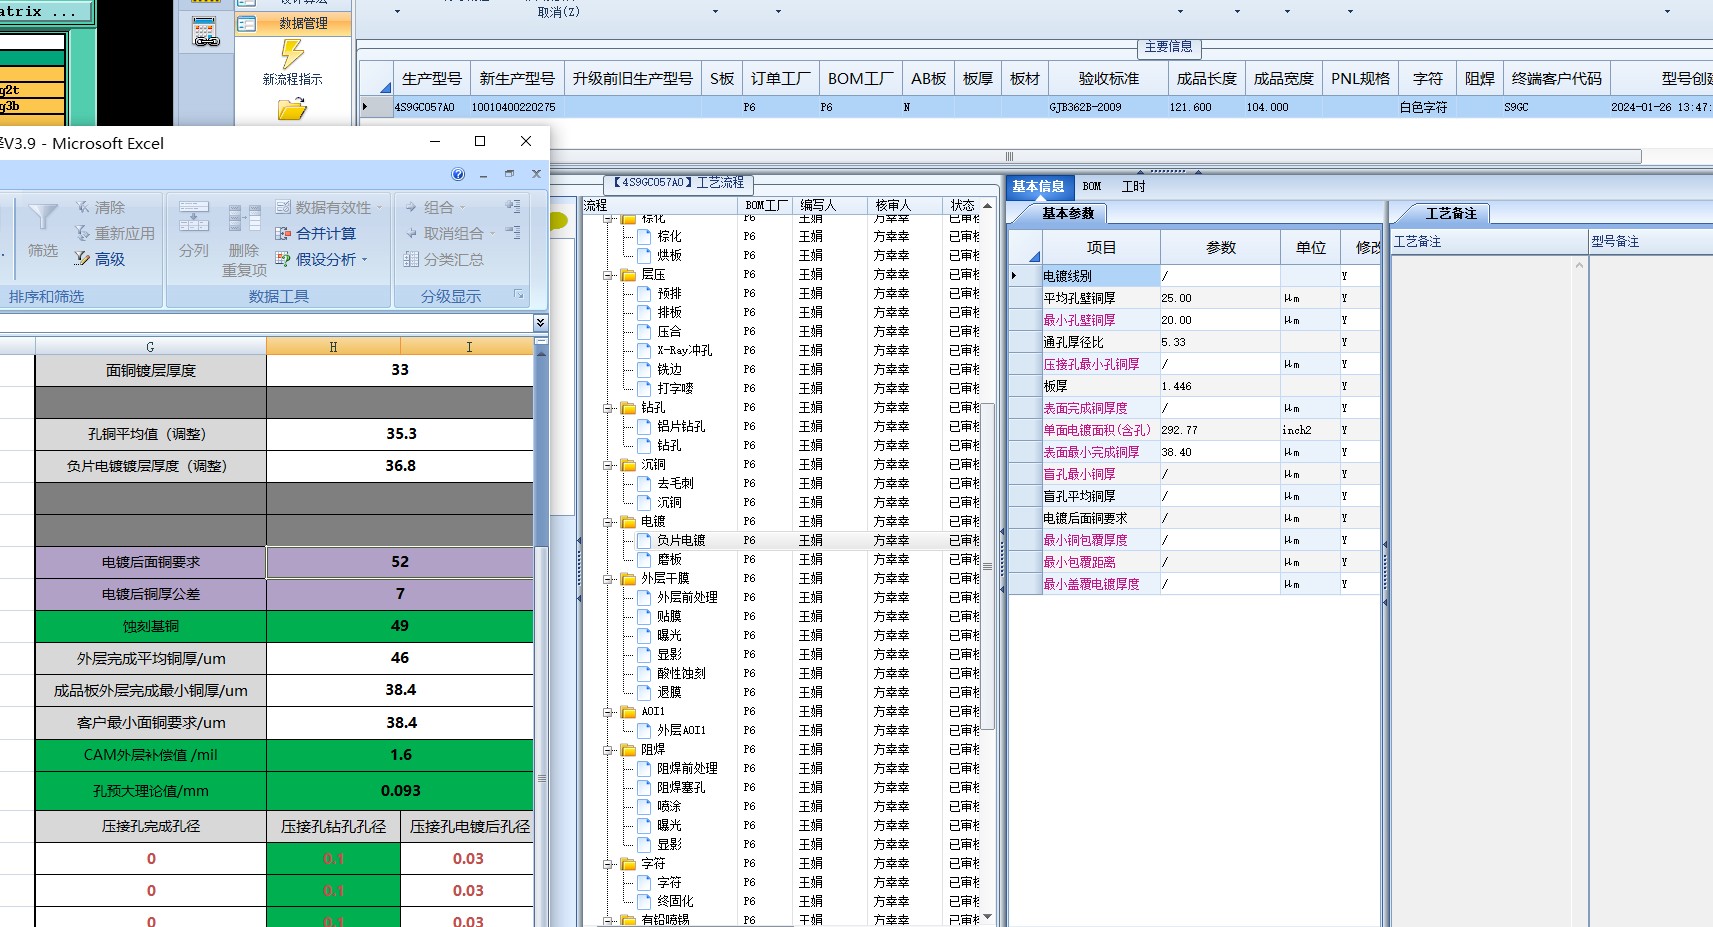Select the X-Ray冲孔 step
Screen dimensions: 1713x927
click(685, 351)
